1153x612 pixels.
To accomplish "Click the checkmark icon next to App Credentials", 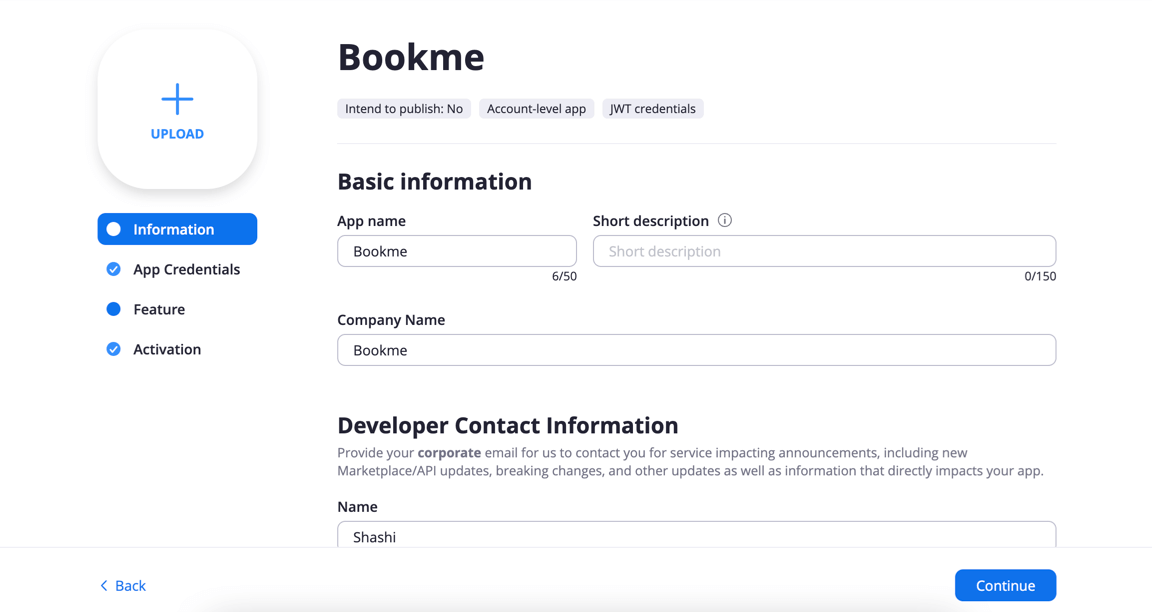I will pos(114,269).
